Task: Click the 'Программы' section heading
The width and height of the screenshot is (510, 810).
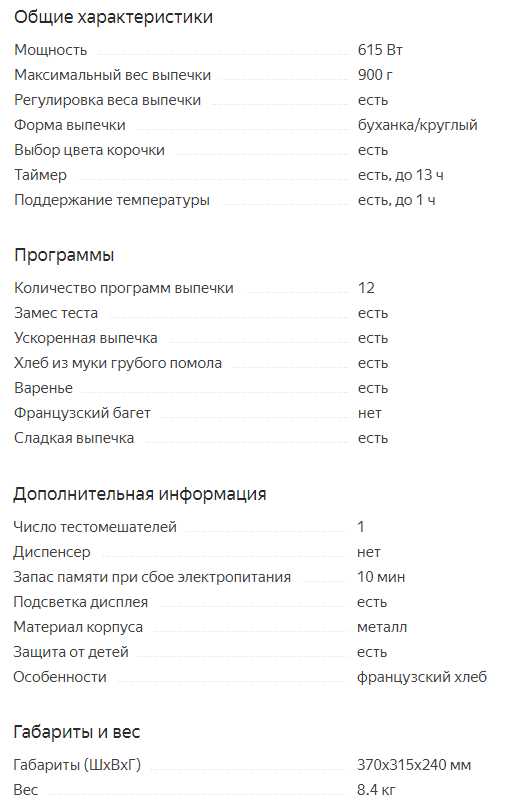Action: (64, 255)
